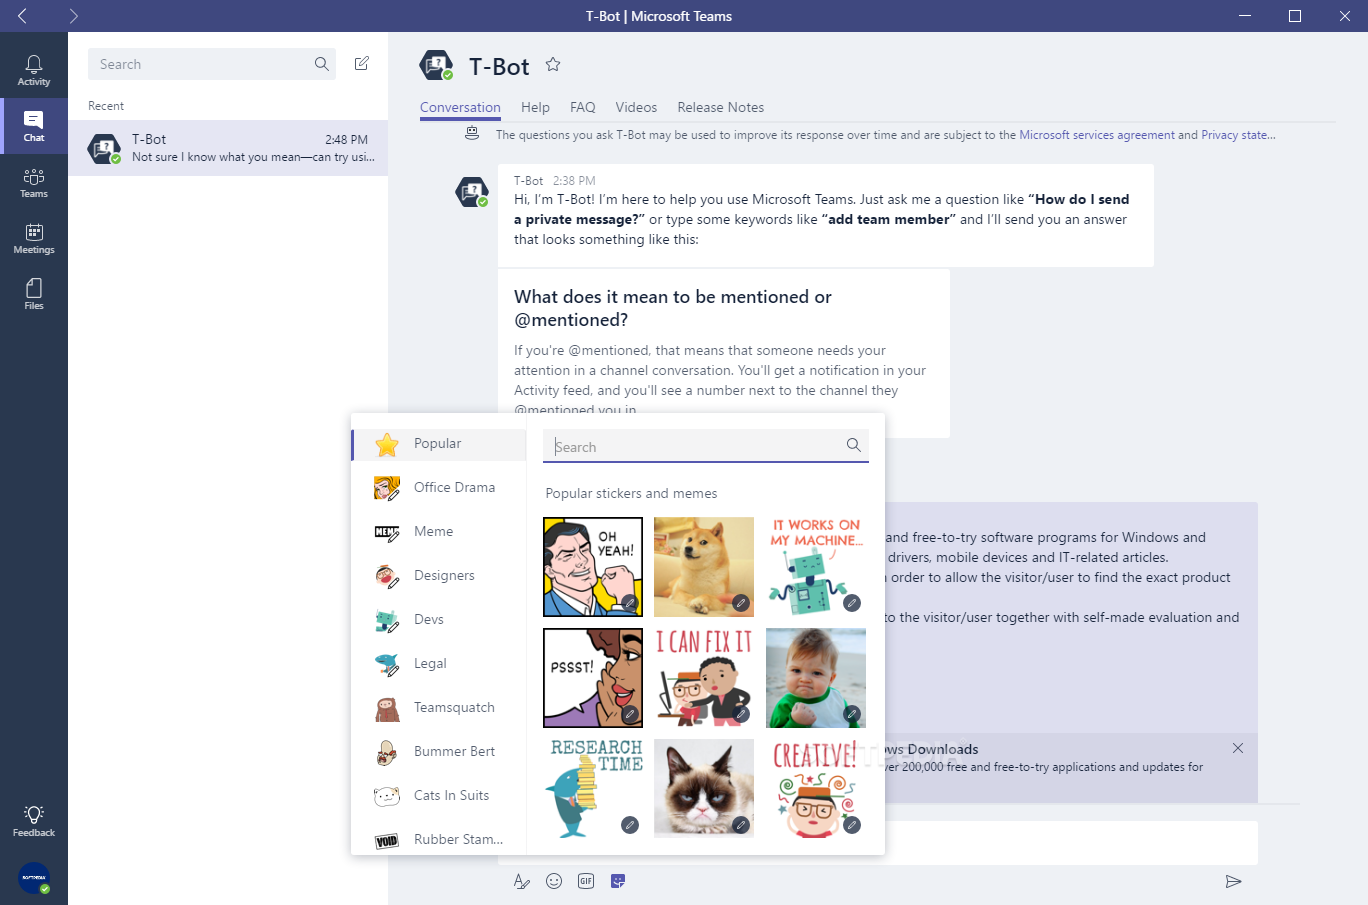Send the message with arrow icon
Viewport: 1368px width, 905px height.
tap(1233, 881)
